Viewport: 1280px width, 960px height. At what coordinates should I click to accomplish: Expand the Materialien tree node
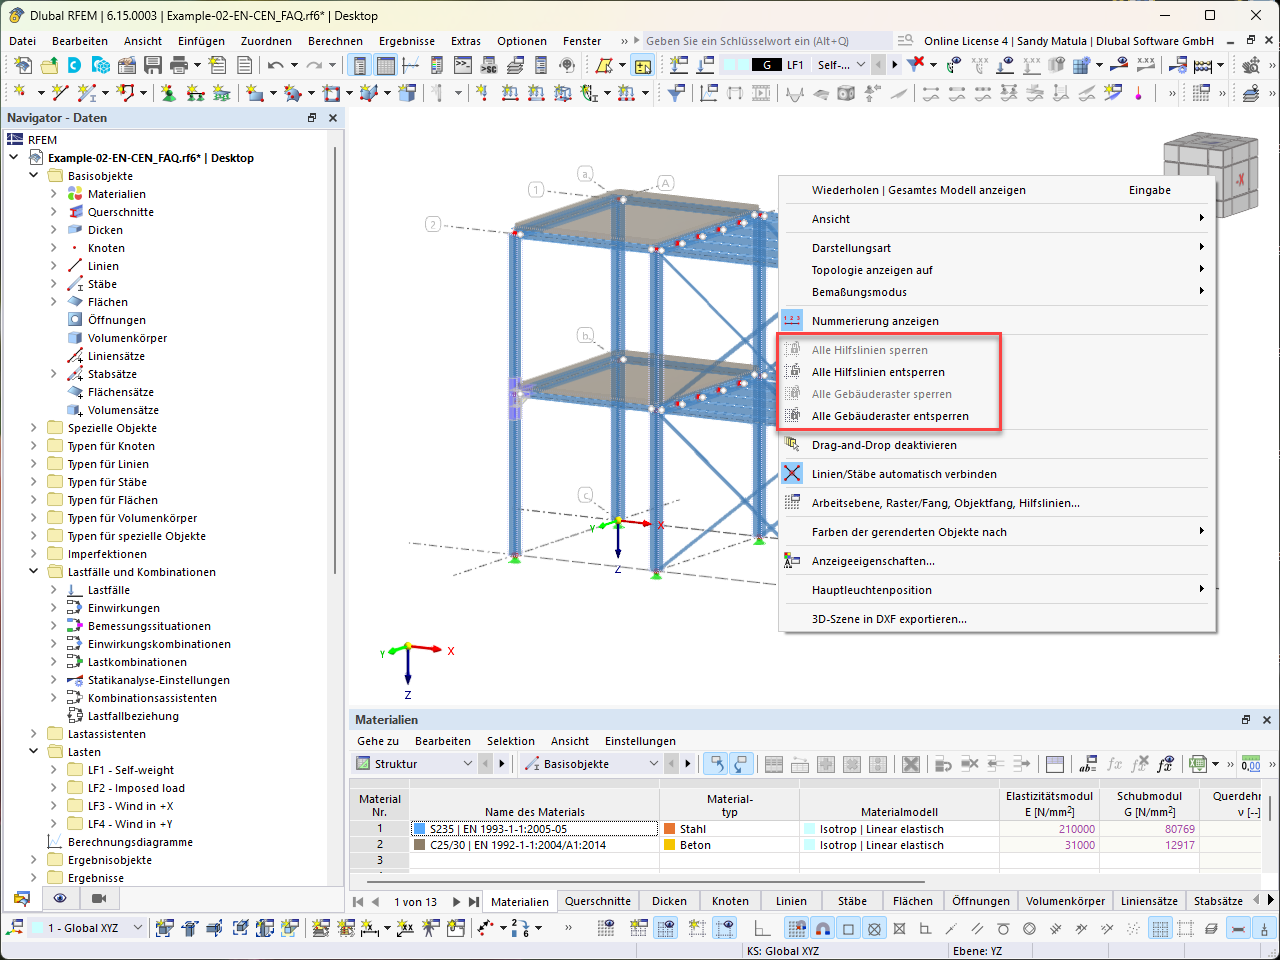(54, 194)
